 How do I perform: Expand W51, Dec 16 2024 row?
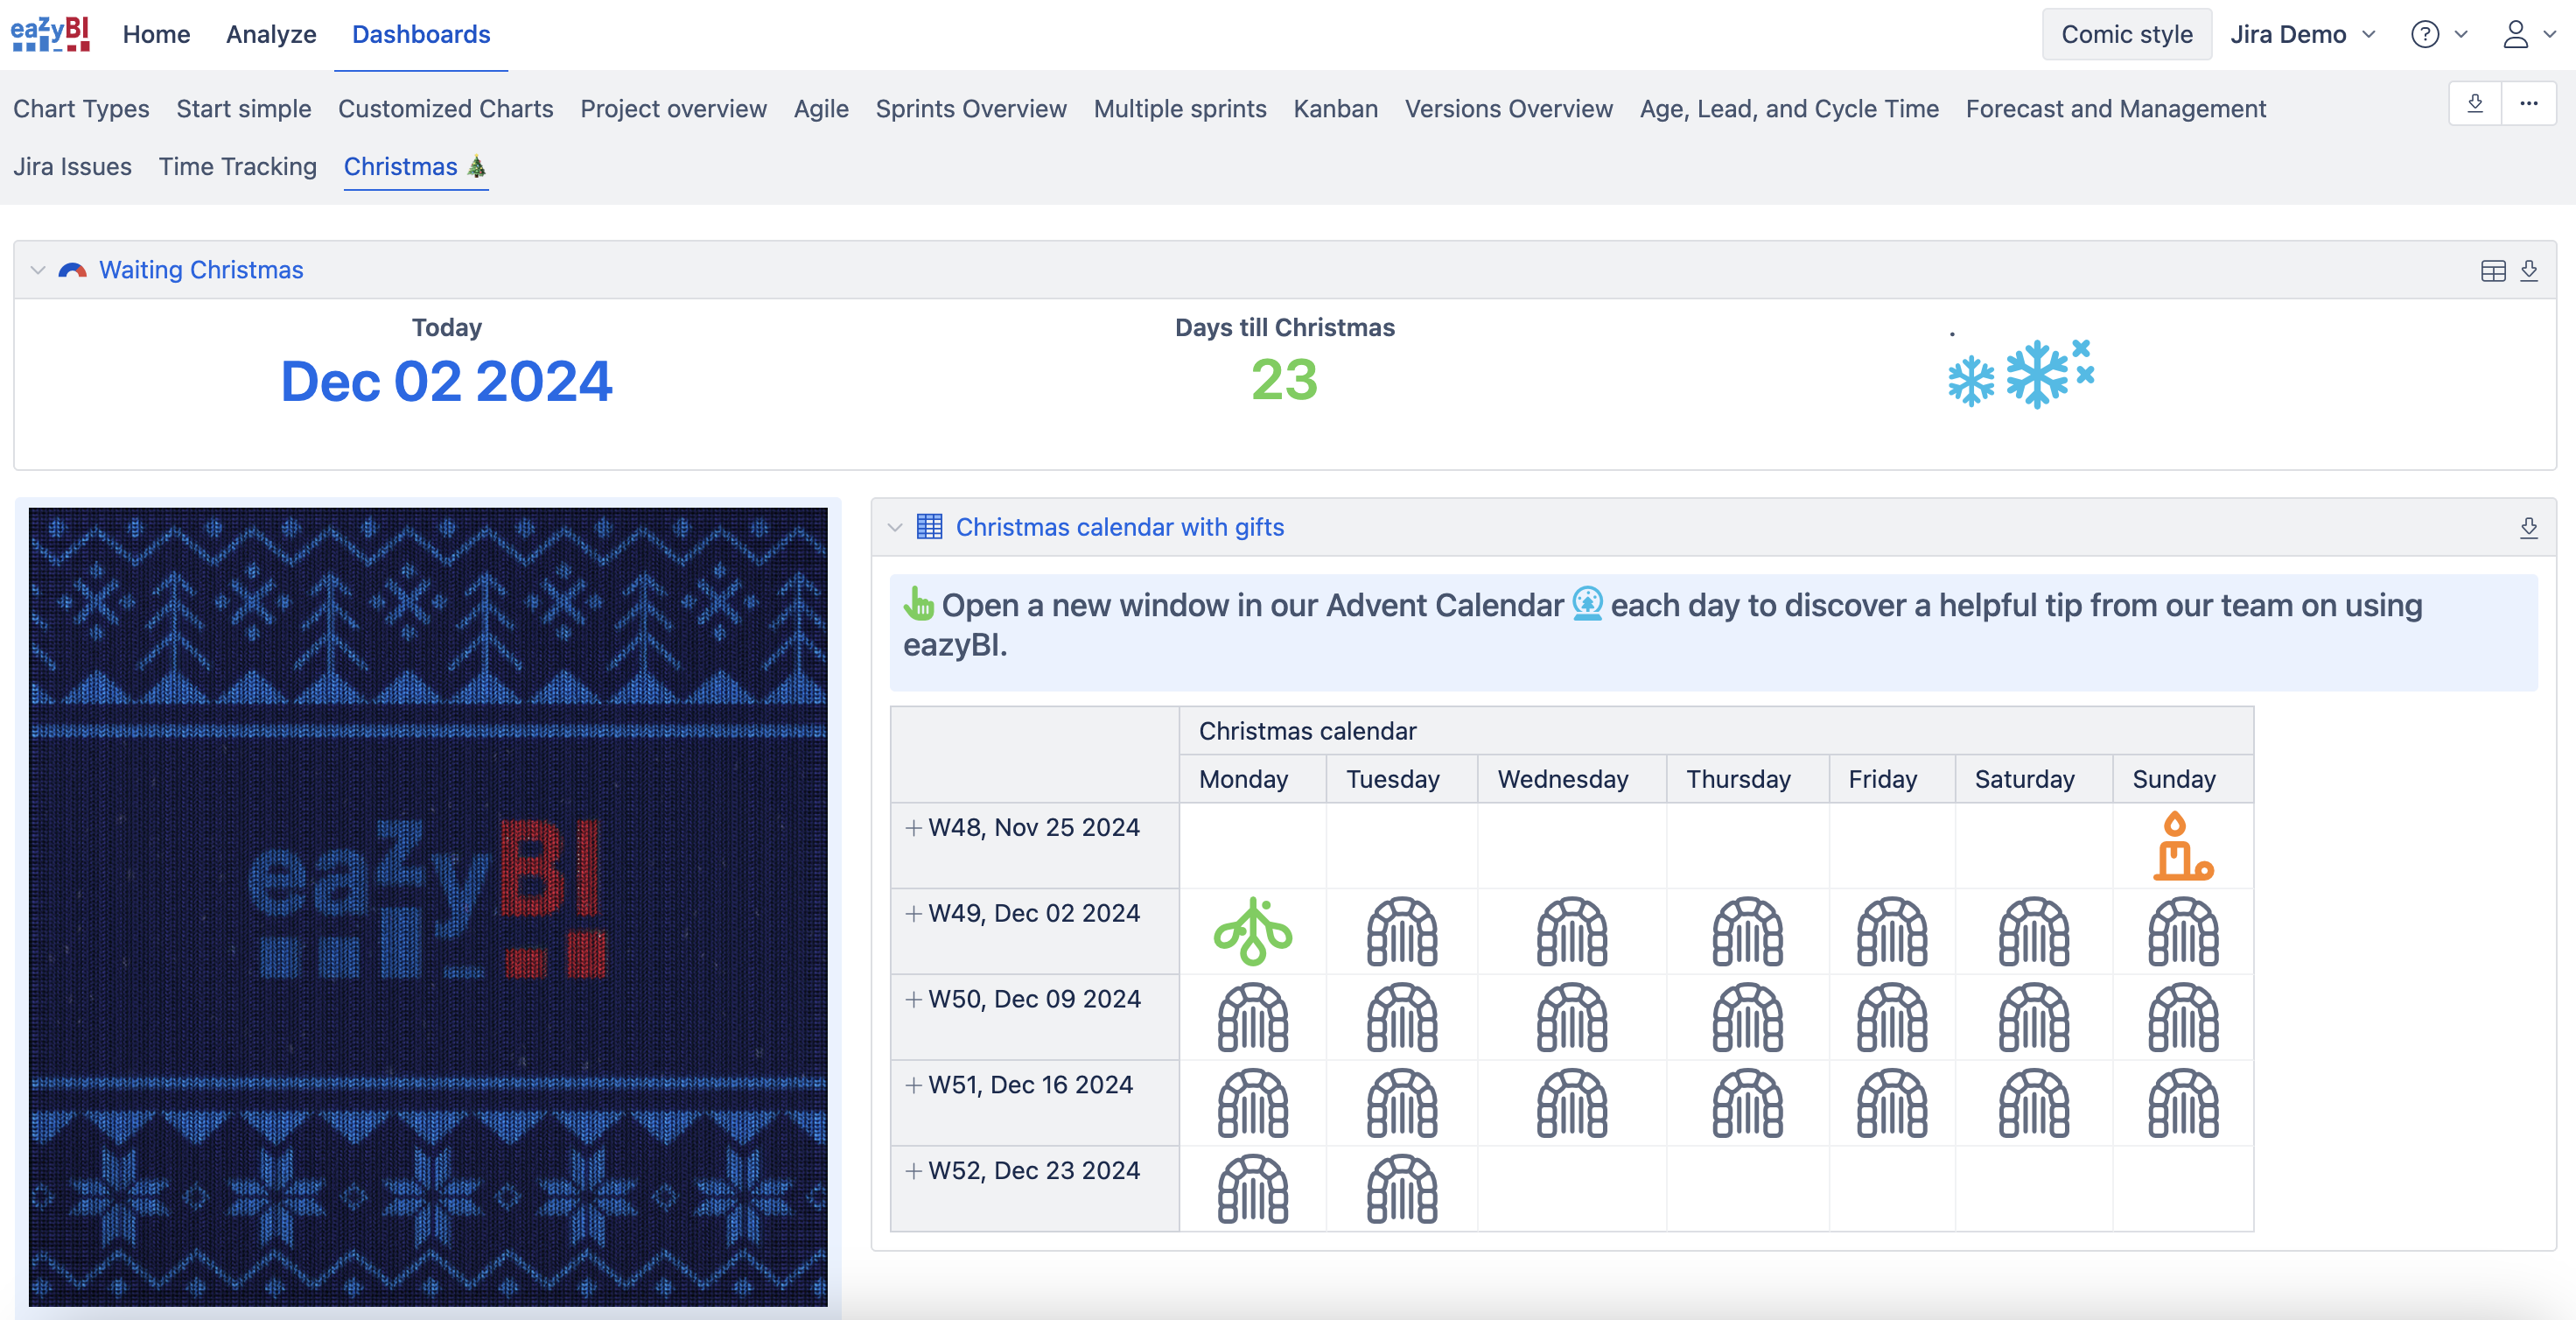coord(913,1085)
